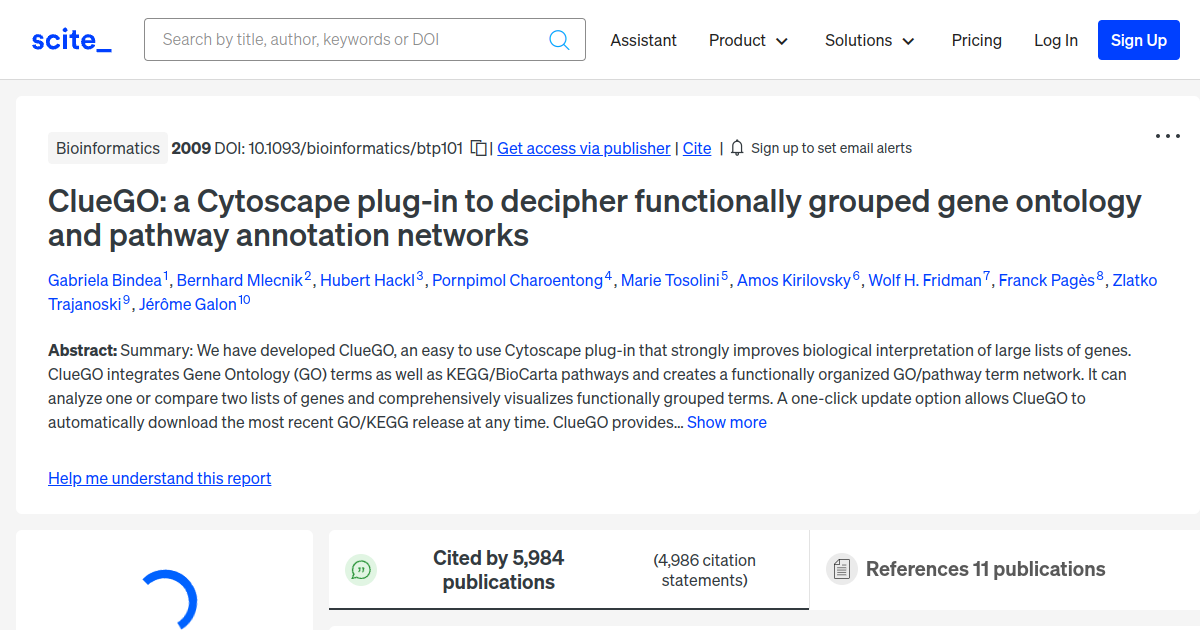This screenshot has height=630, width=1200.
Task: Expand the Solutions dropdown menu
Action: 869,40
